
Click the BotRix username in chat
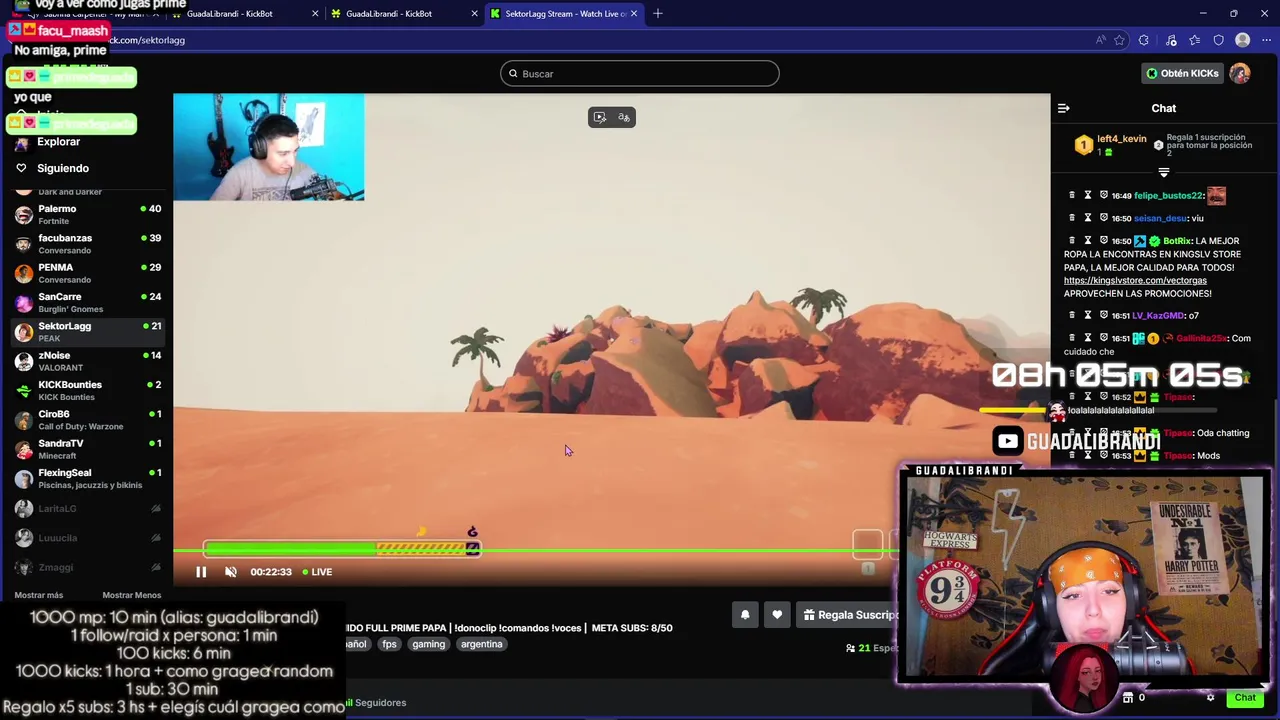pos(1176,241)
